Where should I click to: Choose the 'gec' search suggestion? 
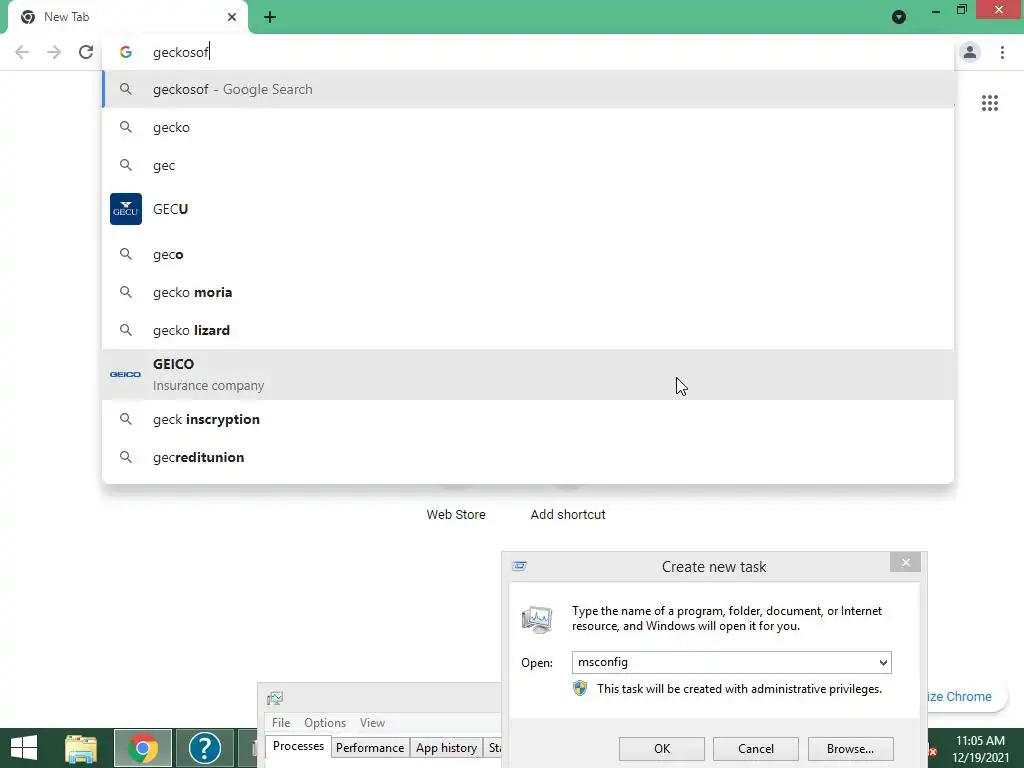tap(528, 165)
